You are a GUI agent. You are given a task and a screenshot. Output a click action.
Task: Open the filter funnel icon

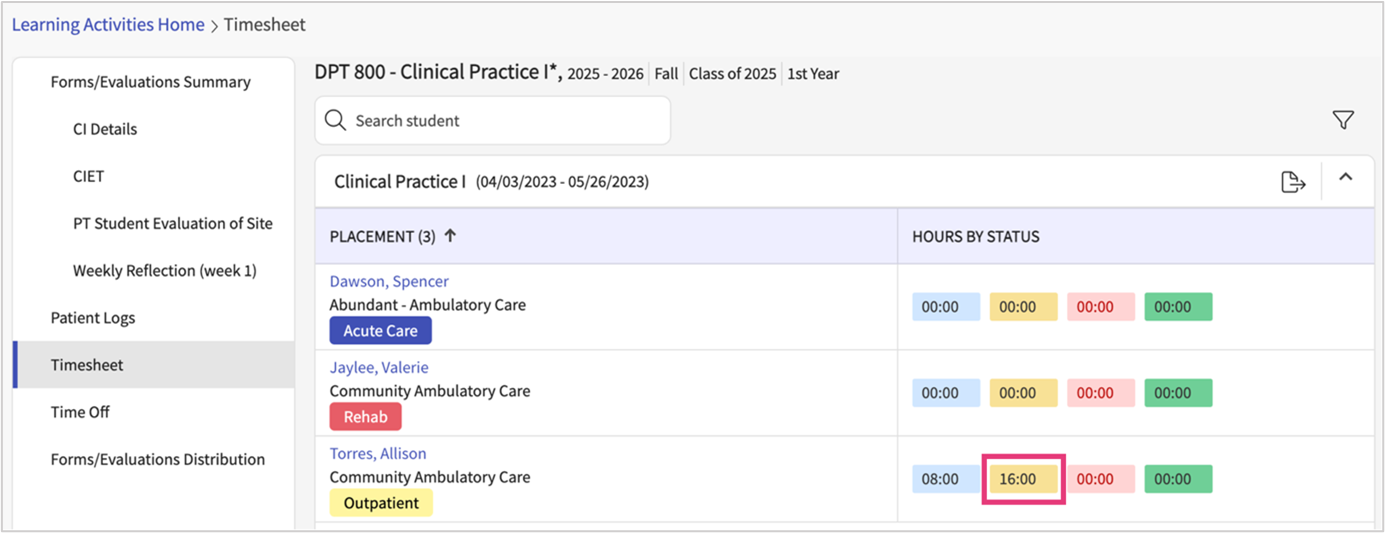click(1343, 121)
